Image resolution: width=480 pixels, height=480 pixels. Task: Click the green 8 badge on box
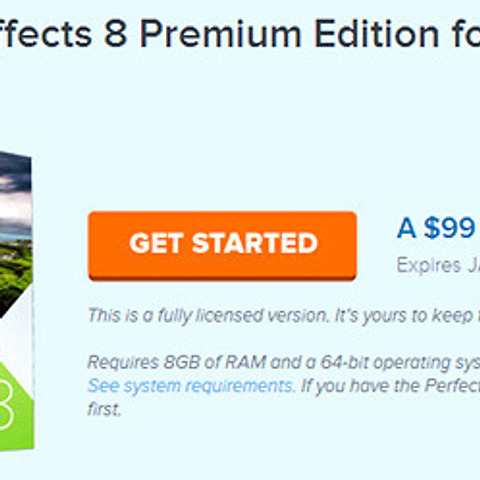pyautogui.click(x=16, y=405)
